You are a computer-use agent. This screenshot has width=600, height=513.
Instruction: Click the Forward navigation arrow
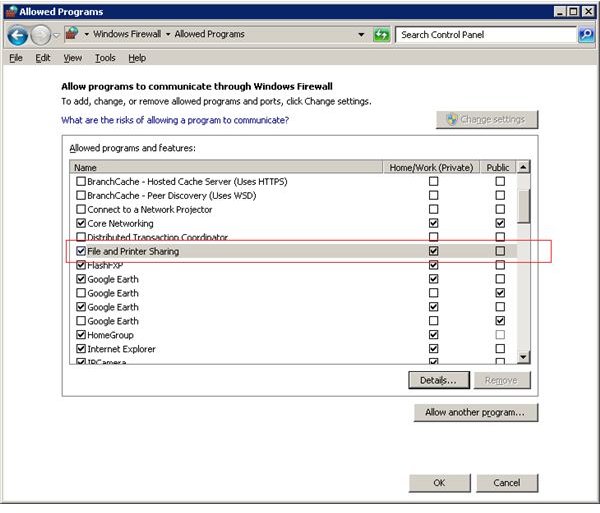point(40,35)
